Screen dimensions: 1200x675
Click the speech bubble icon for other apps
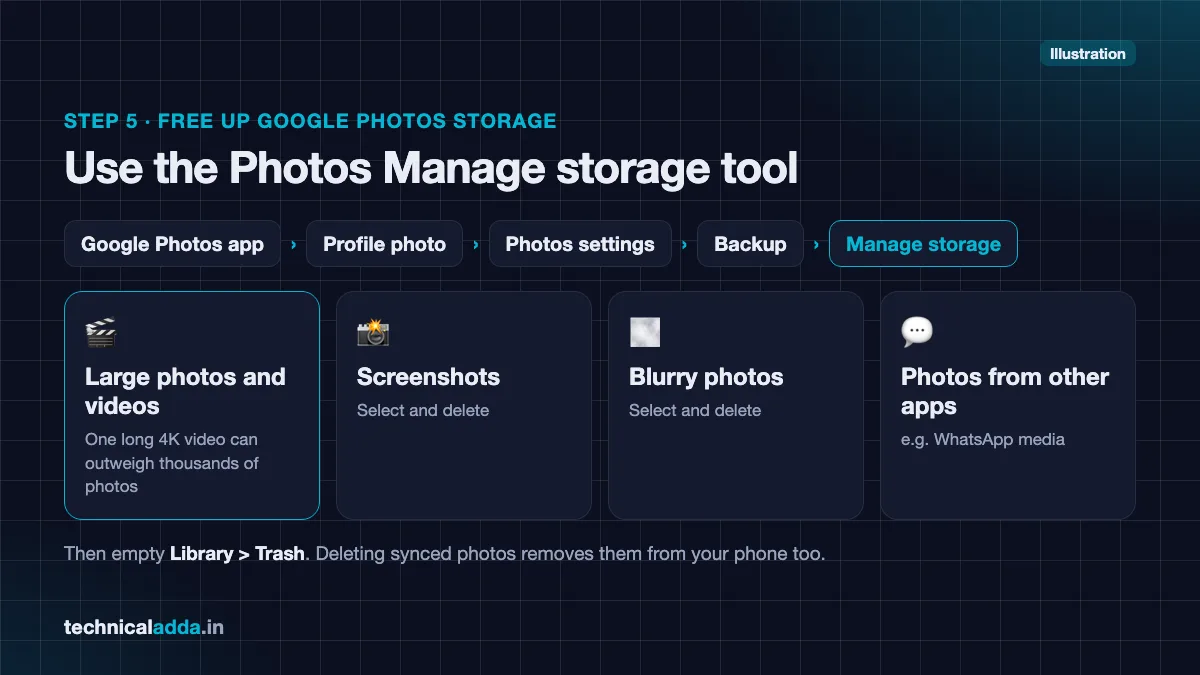[916, 332]
